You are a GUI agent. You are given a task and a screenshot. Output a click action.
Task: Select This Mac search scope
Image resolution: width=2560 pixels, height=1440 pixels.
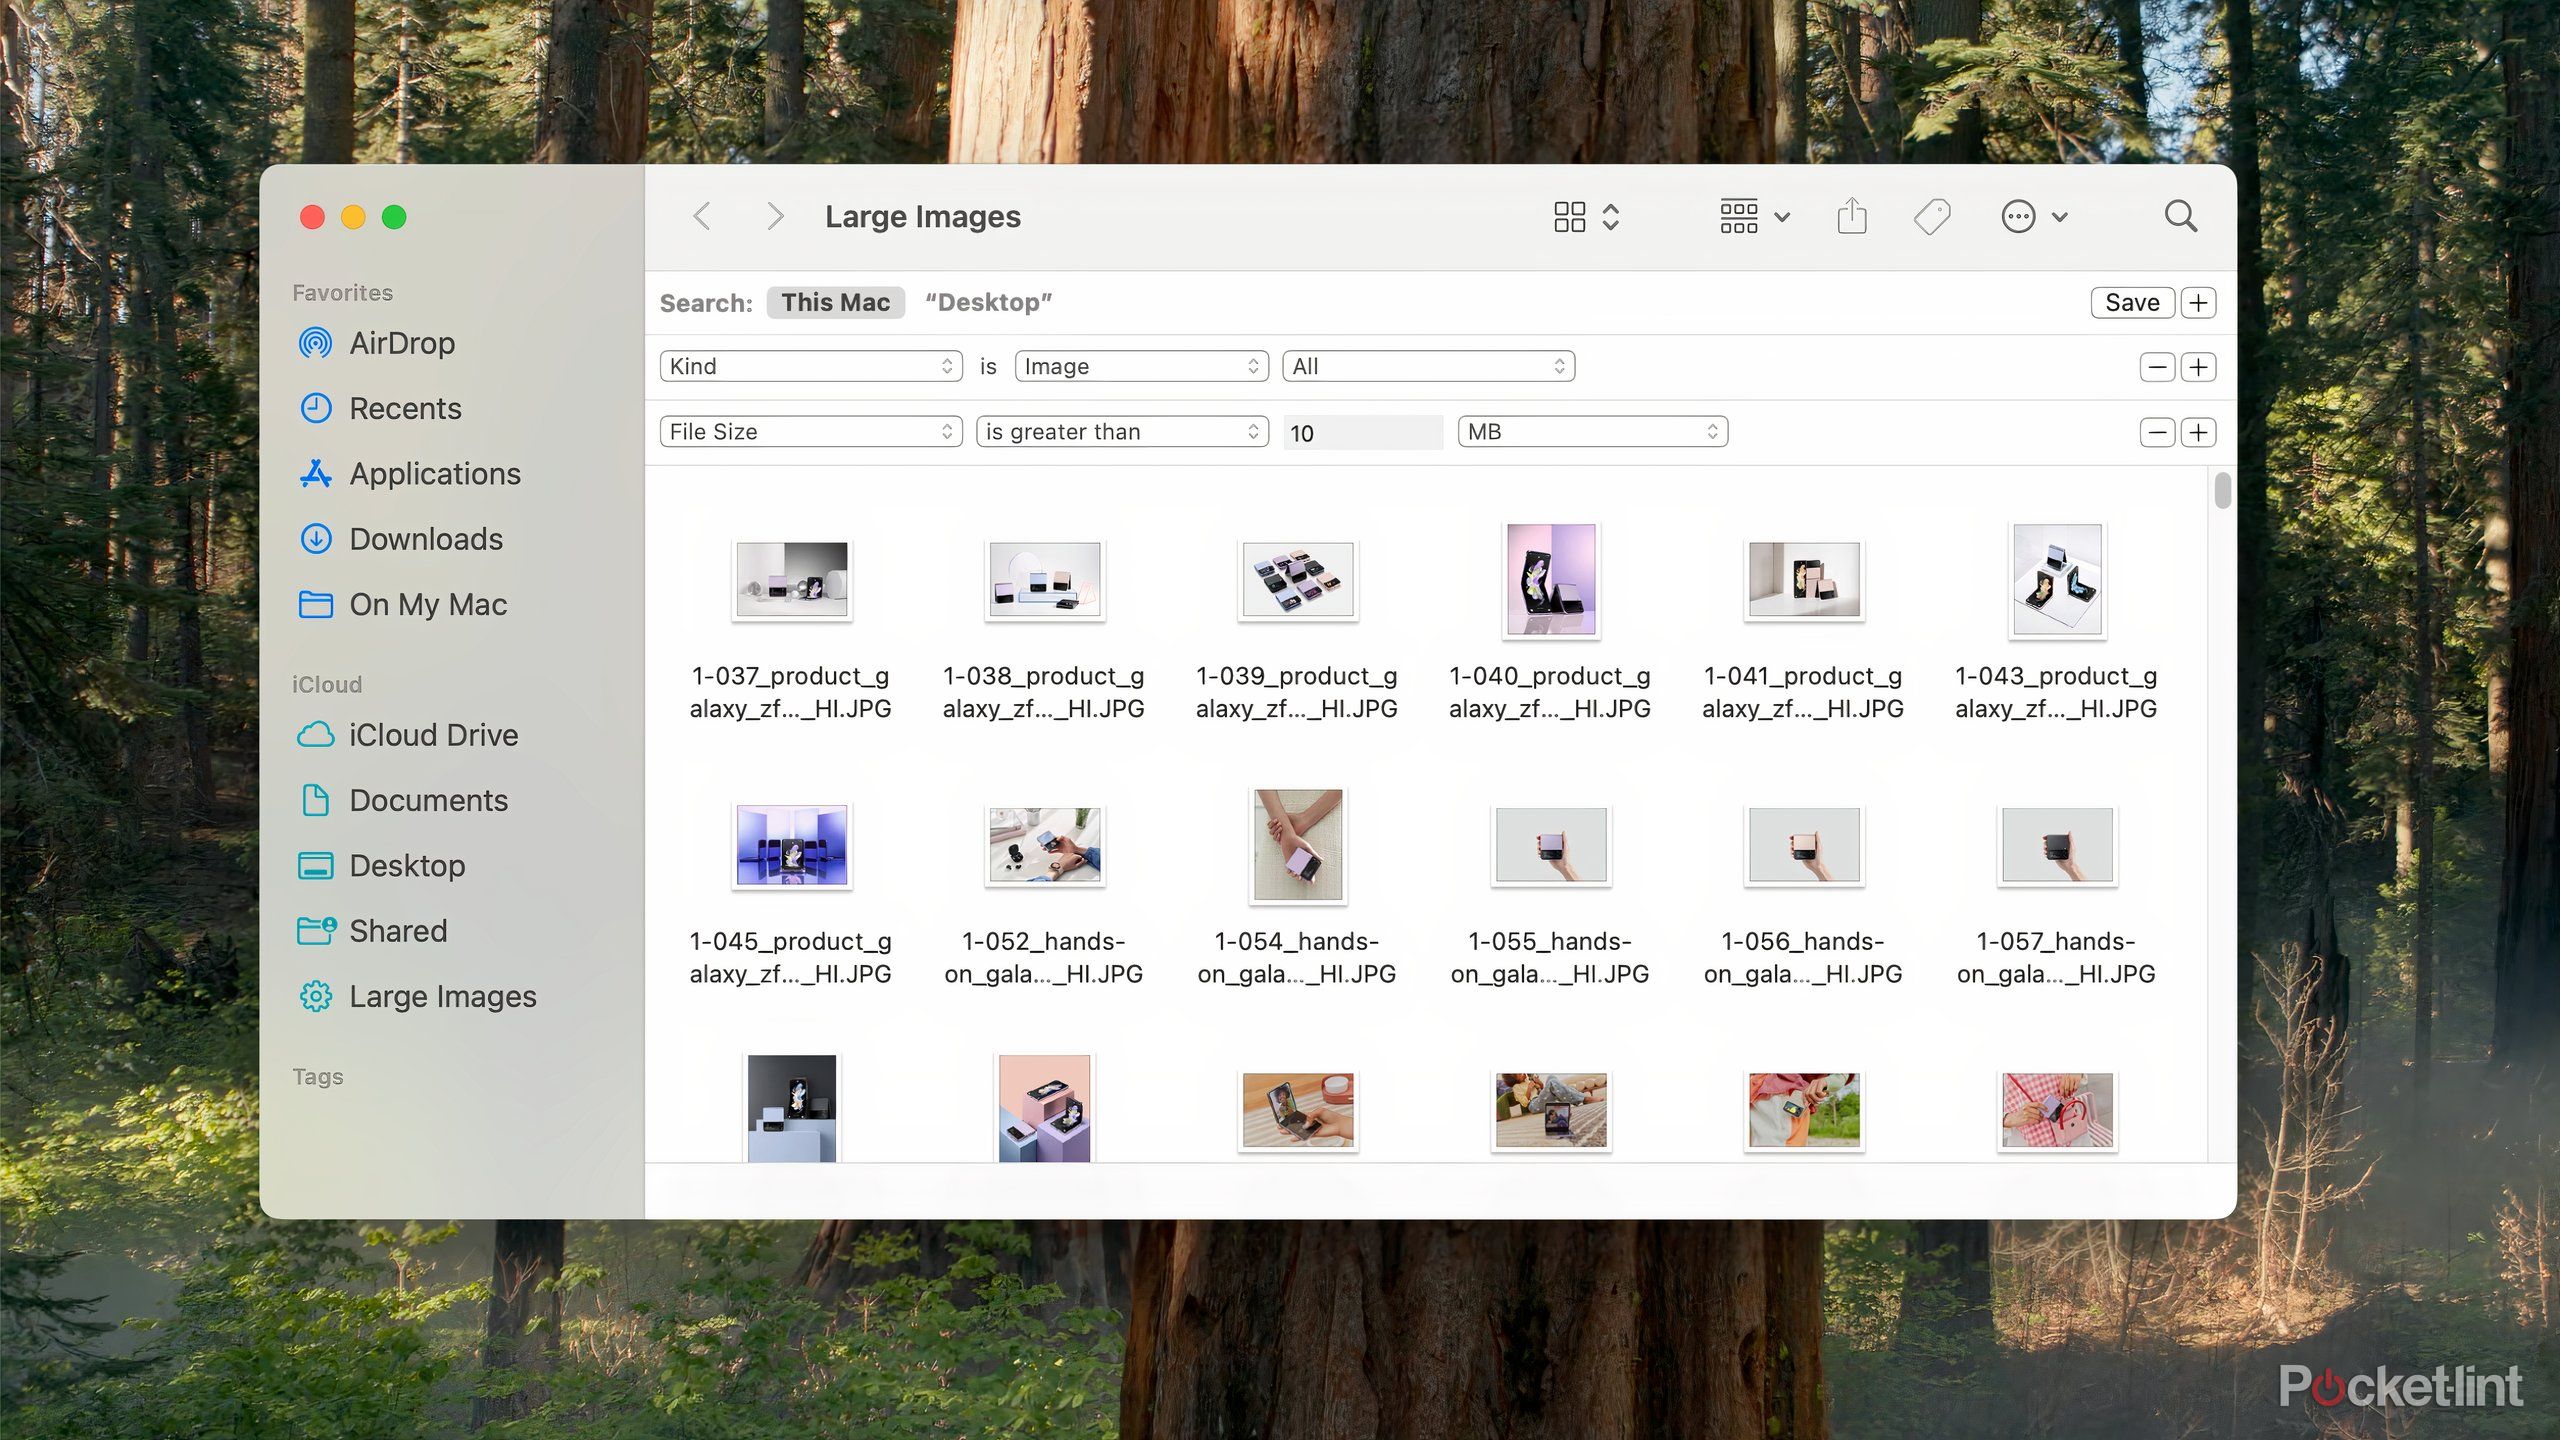pyautogui.click(x=835, y=302)
